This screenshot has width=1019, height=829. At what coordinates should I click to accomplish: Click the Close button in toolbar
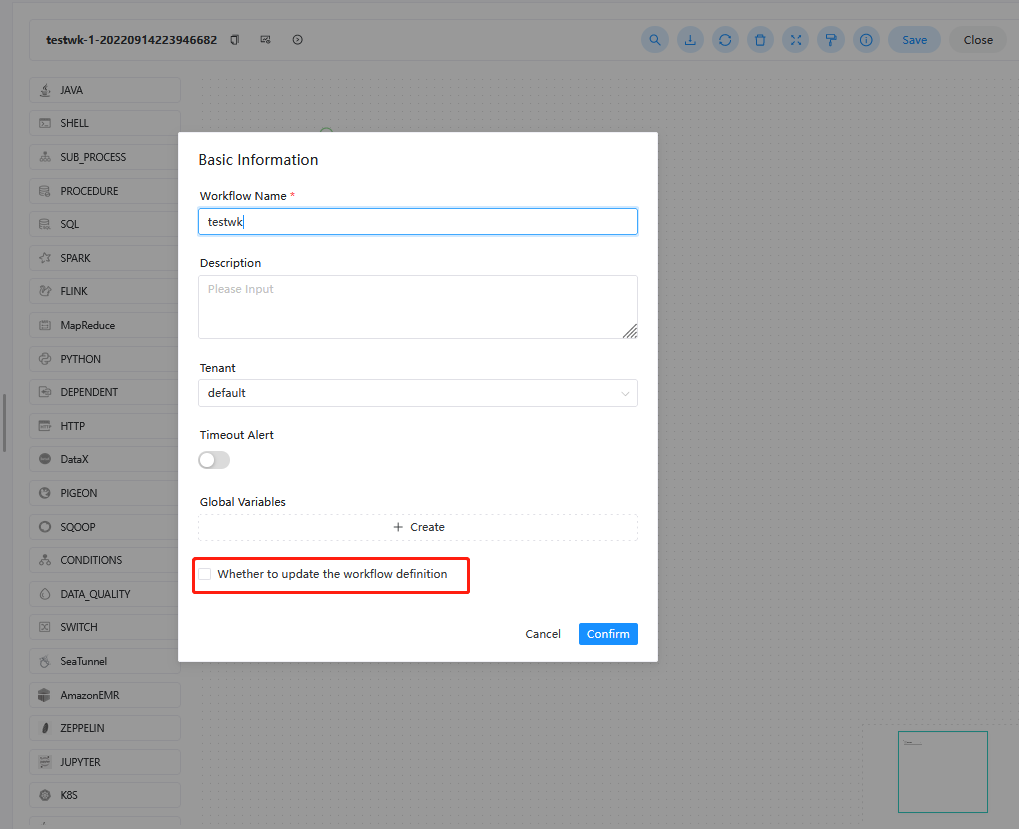pyautogui.click(x=978, y=40)
